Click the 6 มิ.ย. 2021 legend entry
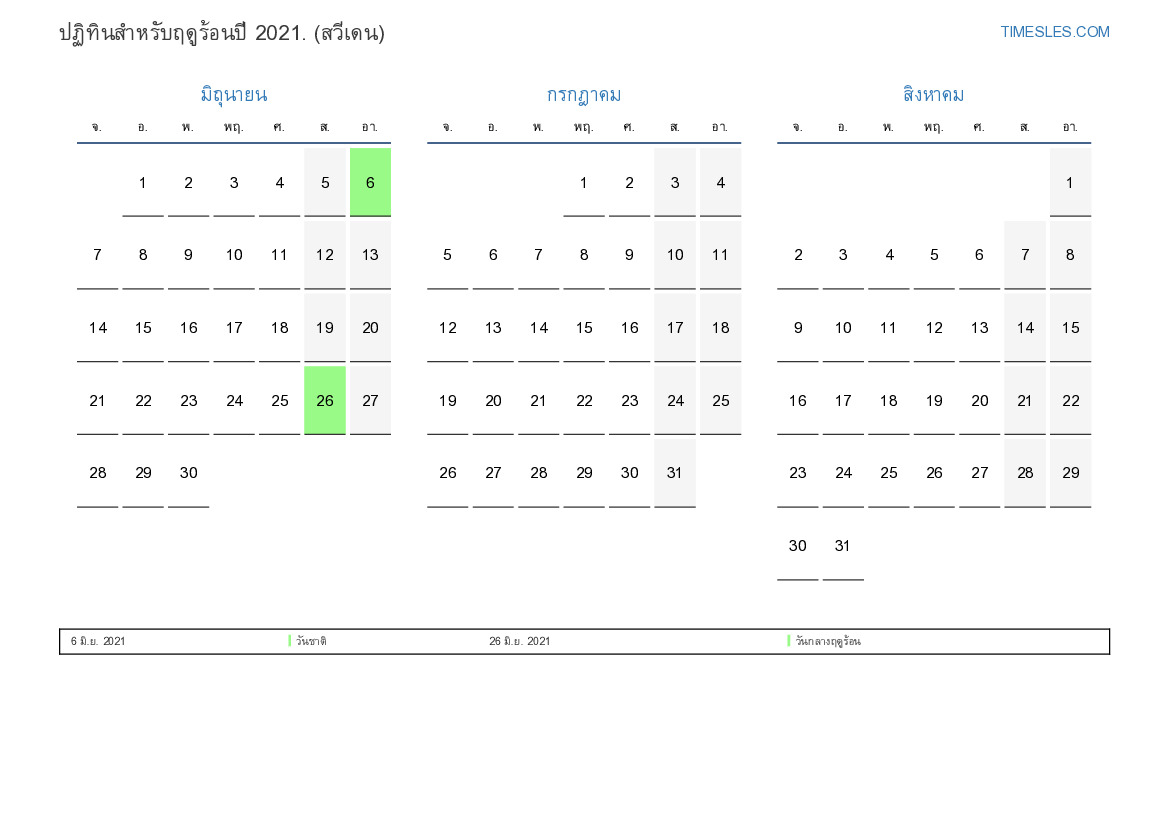Viewport: 1169px width, 827px height. click(98, 641)
